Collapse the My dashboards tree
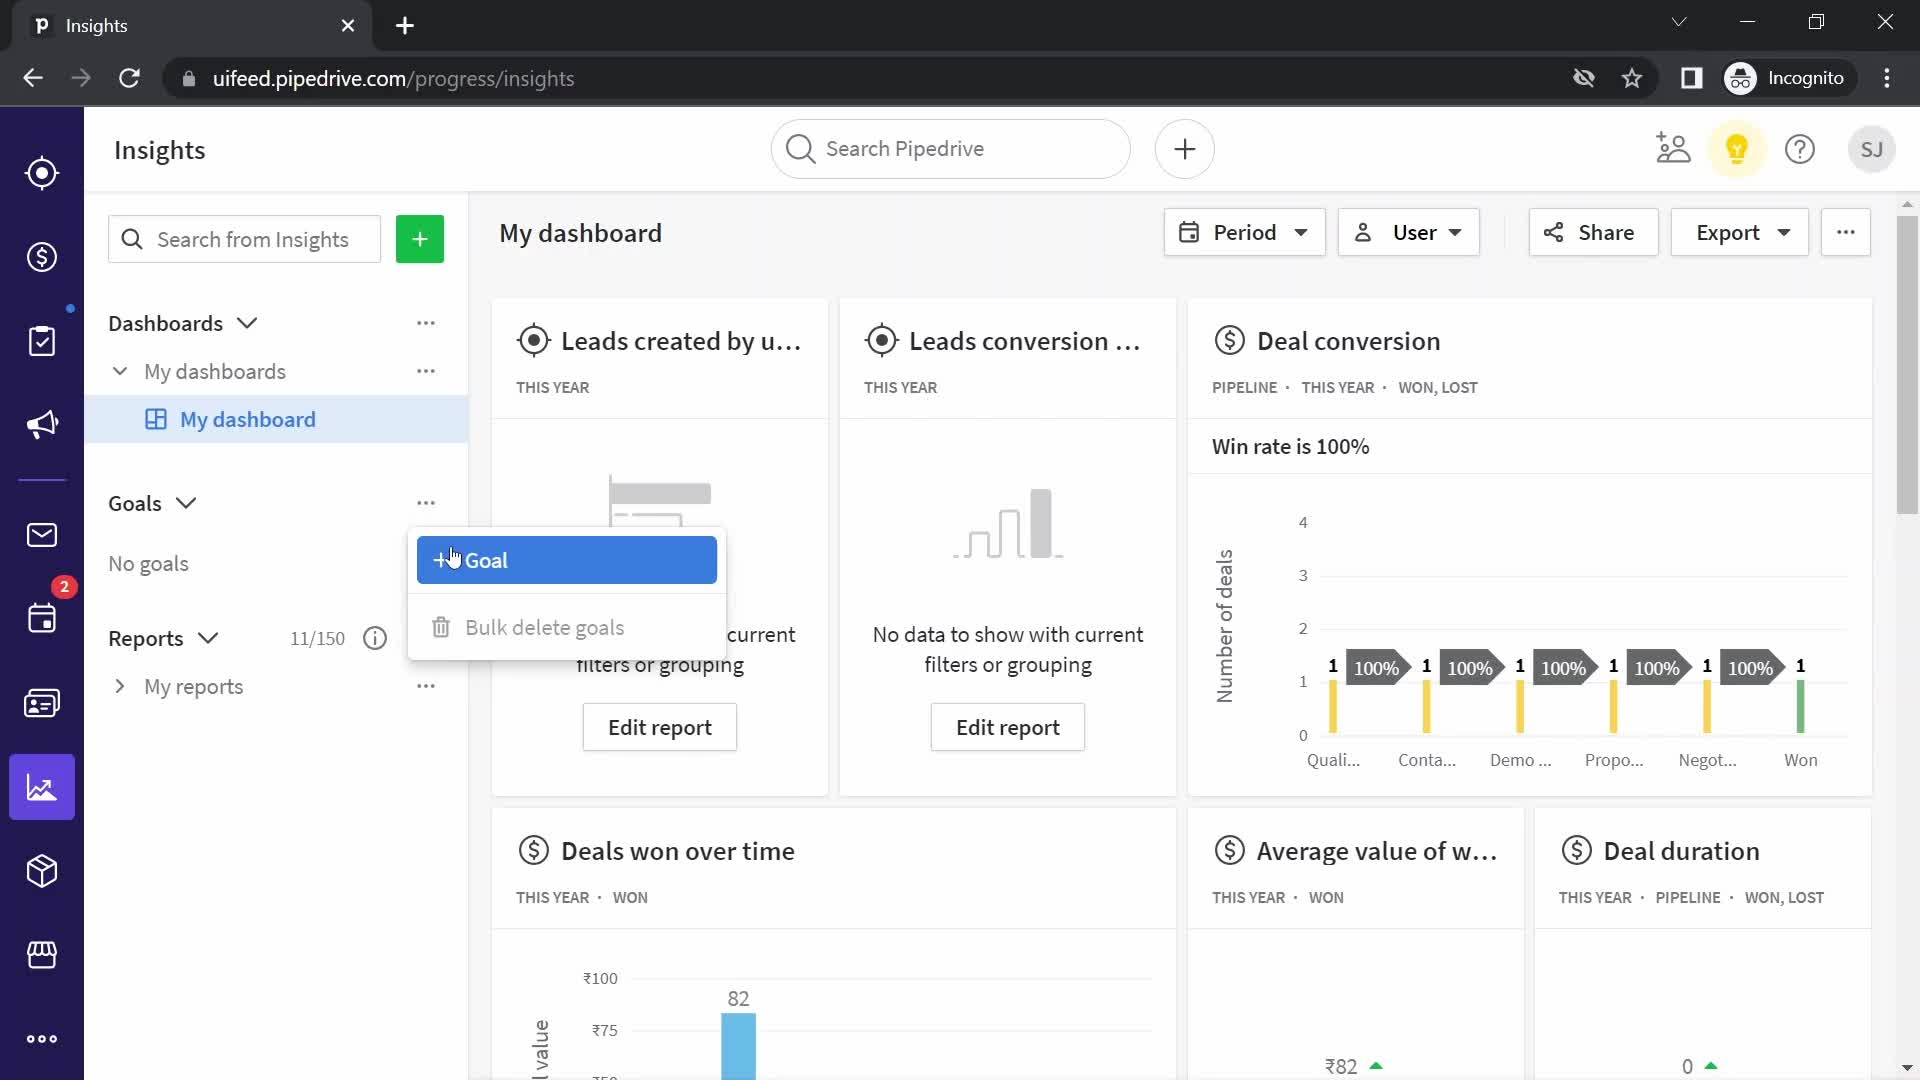 120,371
